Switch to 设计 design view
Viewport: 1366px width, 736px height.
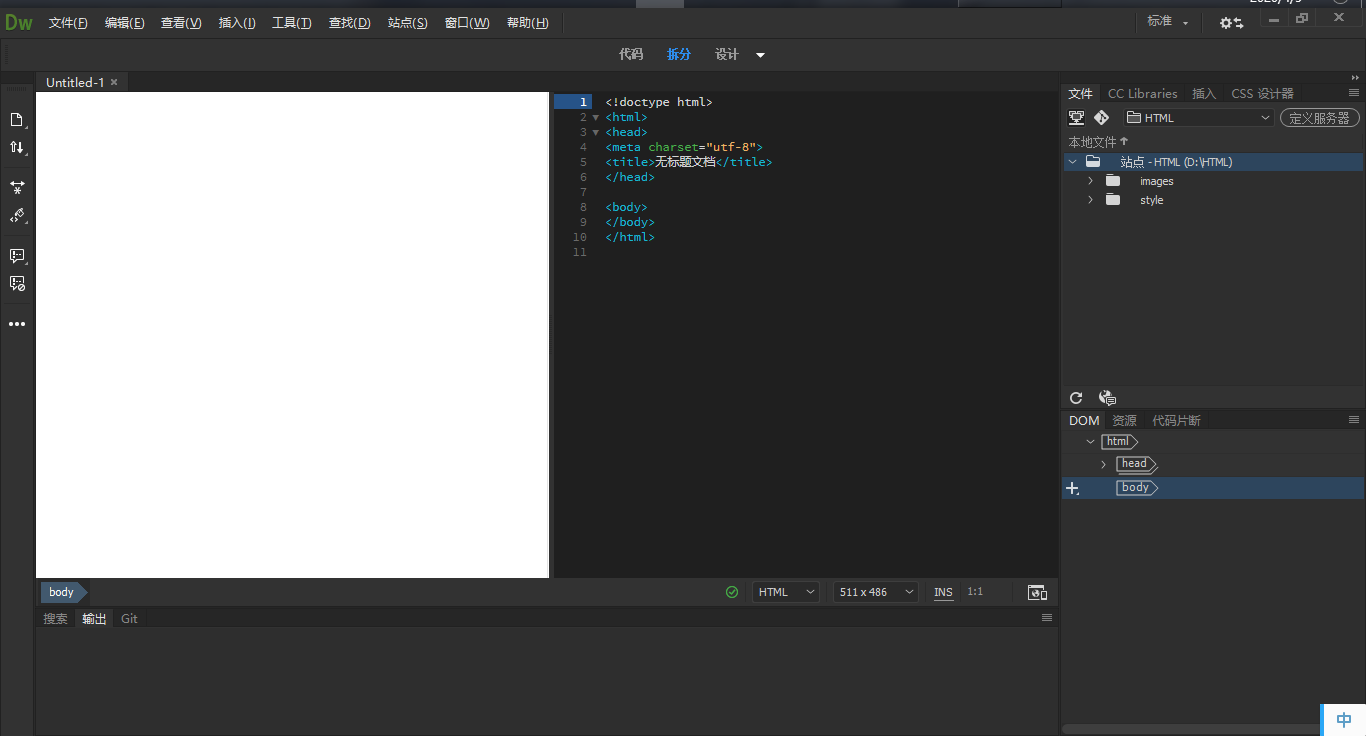coord(727,54)
